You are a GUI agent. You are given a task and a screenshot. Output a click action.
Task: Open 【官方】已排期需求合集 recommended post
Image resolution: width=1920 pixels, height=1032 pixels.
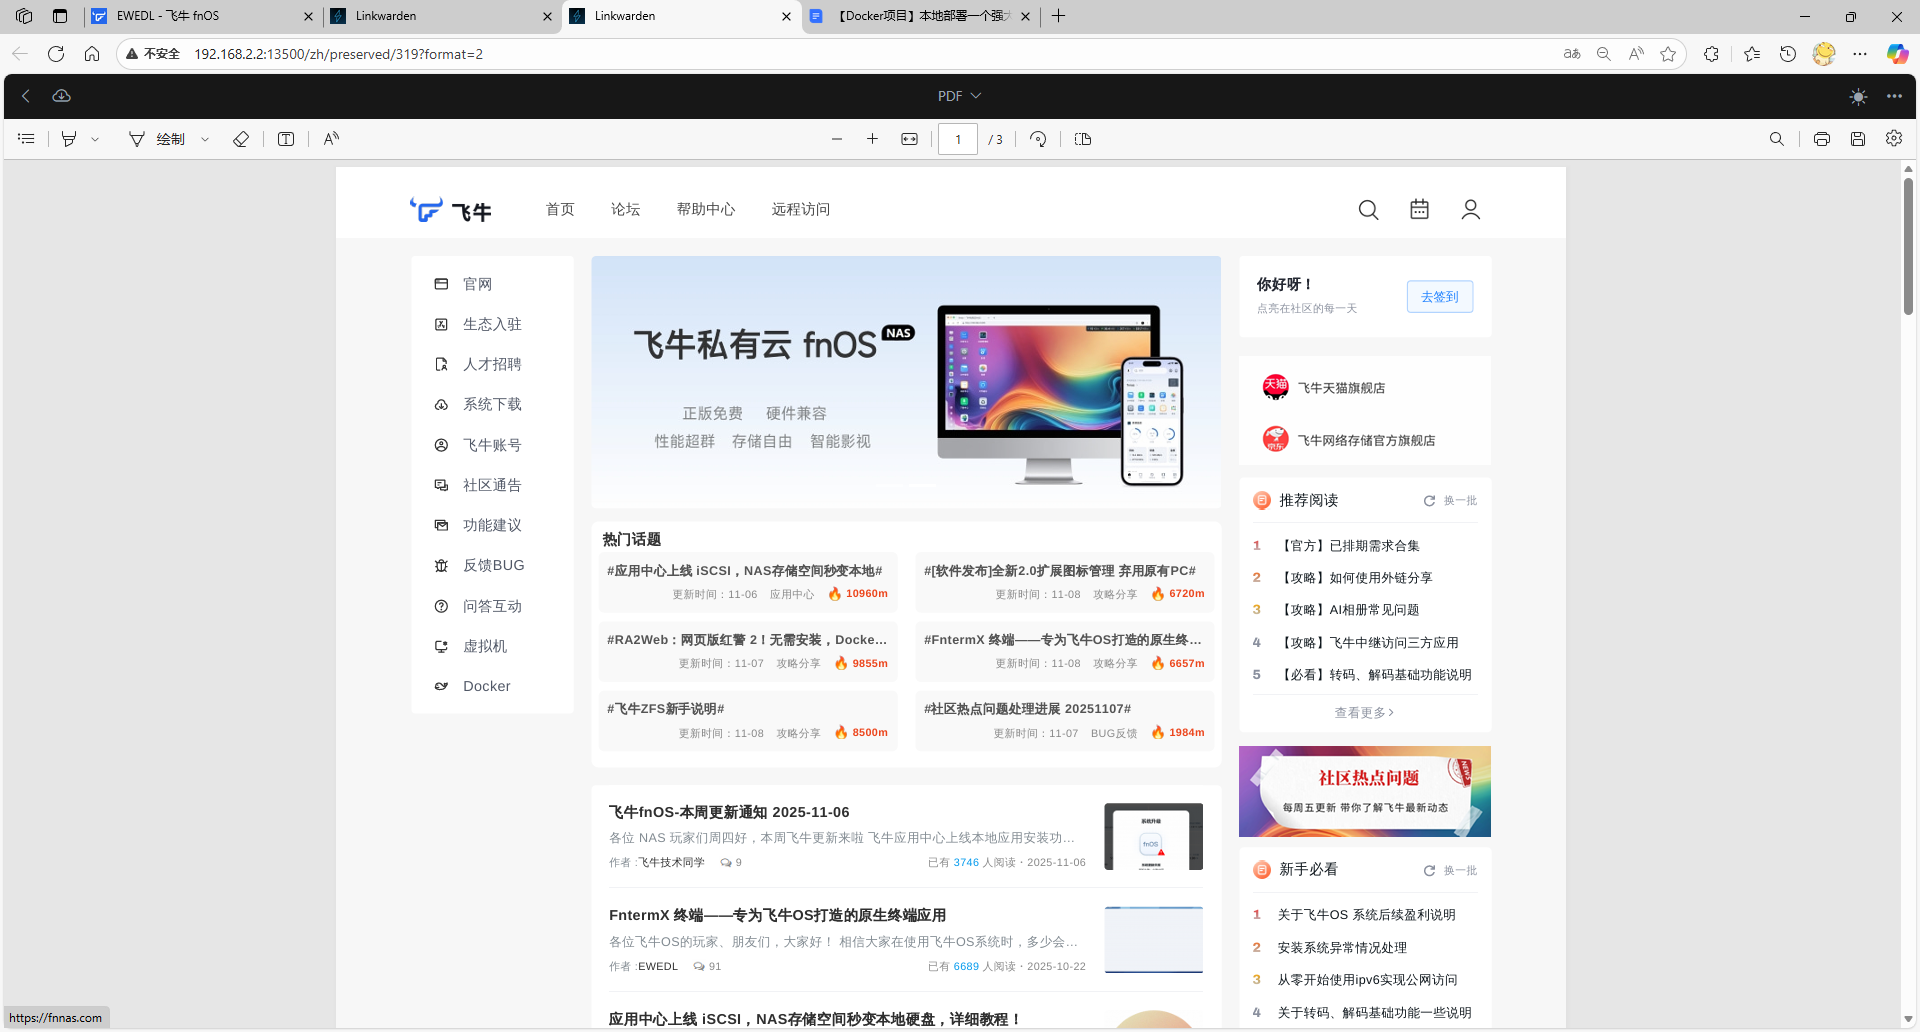tap(1349, 546)
